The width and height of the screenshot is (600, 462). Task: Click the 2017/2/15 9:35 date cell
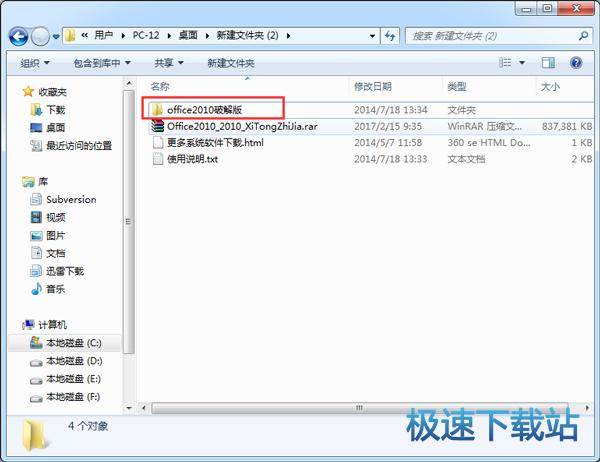388,126
